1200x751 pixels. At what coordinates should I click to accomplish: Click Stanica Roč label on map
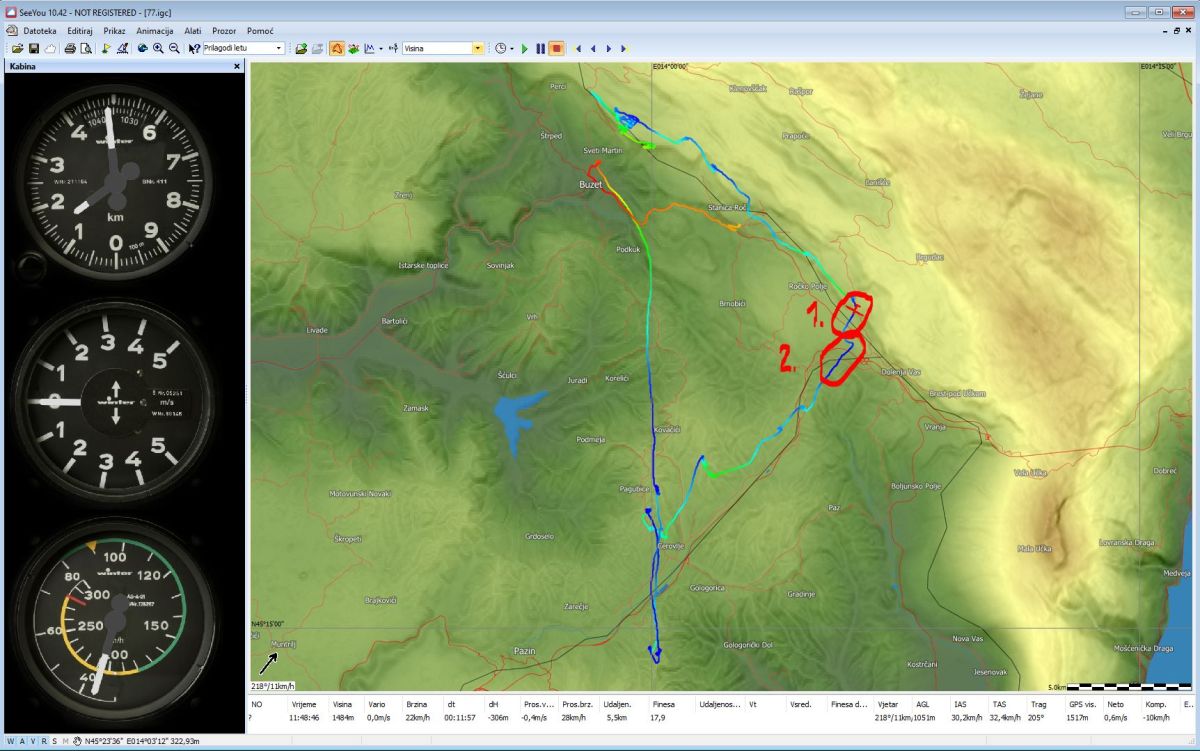tap(727, 207)
